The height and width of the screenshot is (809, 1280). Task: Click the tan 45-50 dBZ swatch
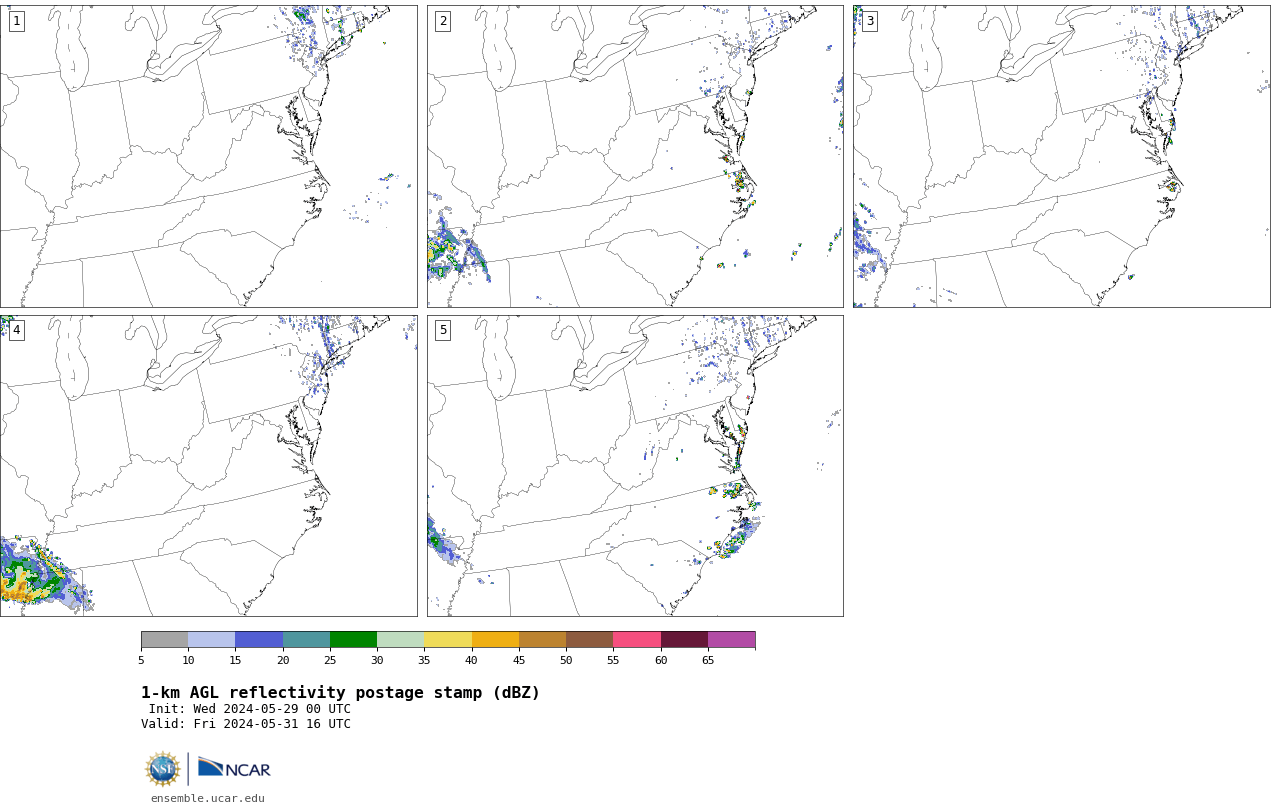(542, 640)
